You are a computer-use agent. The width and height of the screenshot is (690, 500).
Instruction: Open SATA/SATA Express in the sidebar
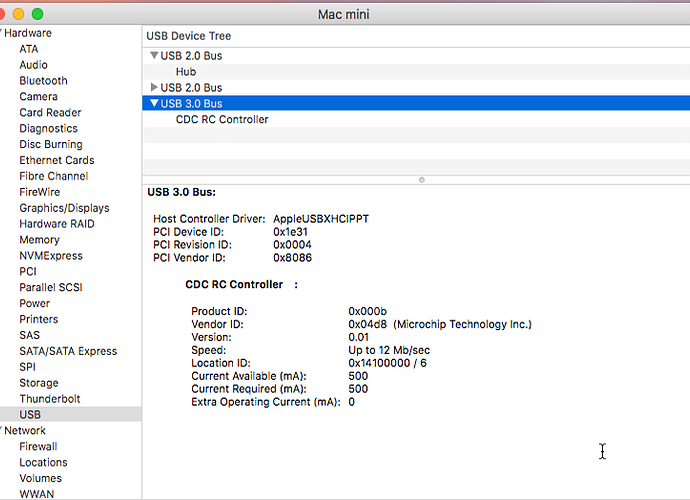point(68,351)
